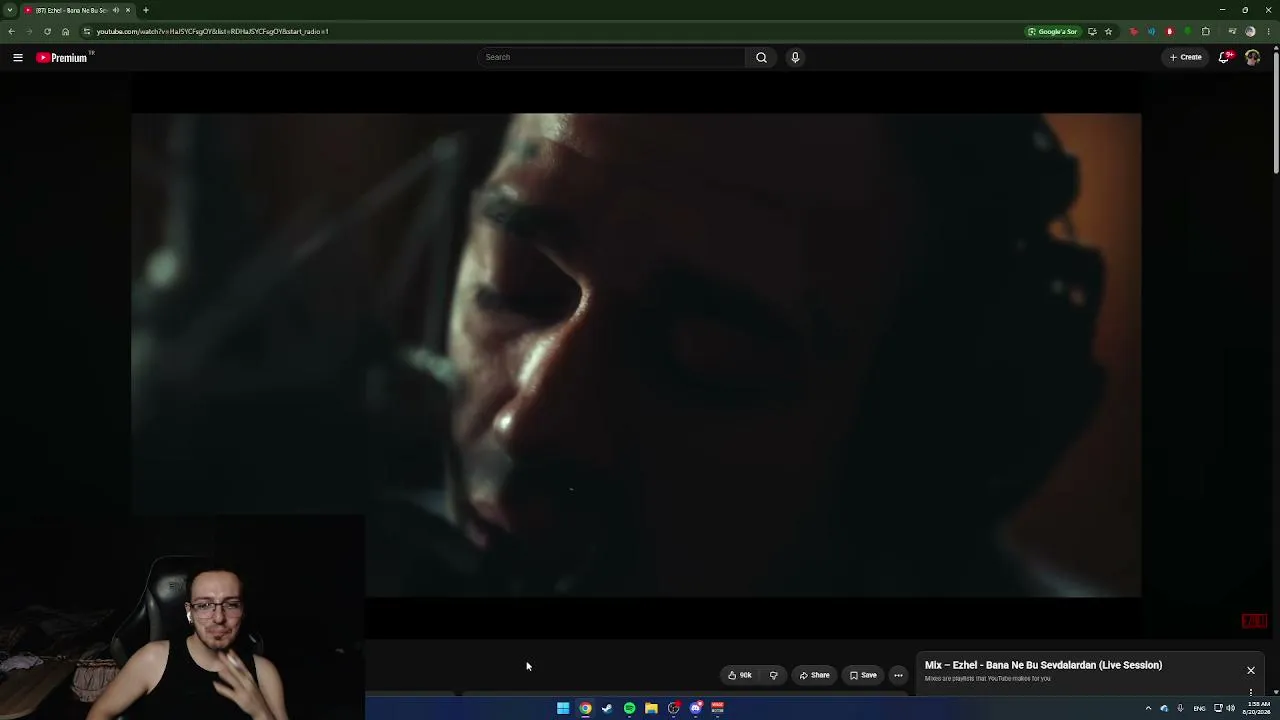This screenshot has height=720, width=1280.
Task: Go to YouTube Premium home logo
Action: [62, 58]
